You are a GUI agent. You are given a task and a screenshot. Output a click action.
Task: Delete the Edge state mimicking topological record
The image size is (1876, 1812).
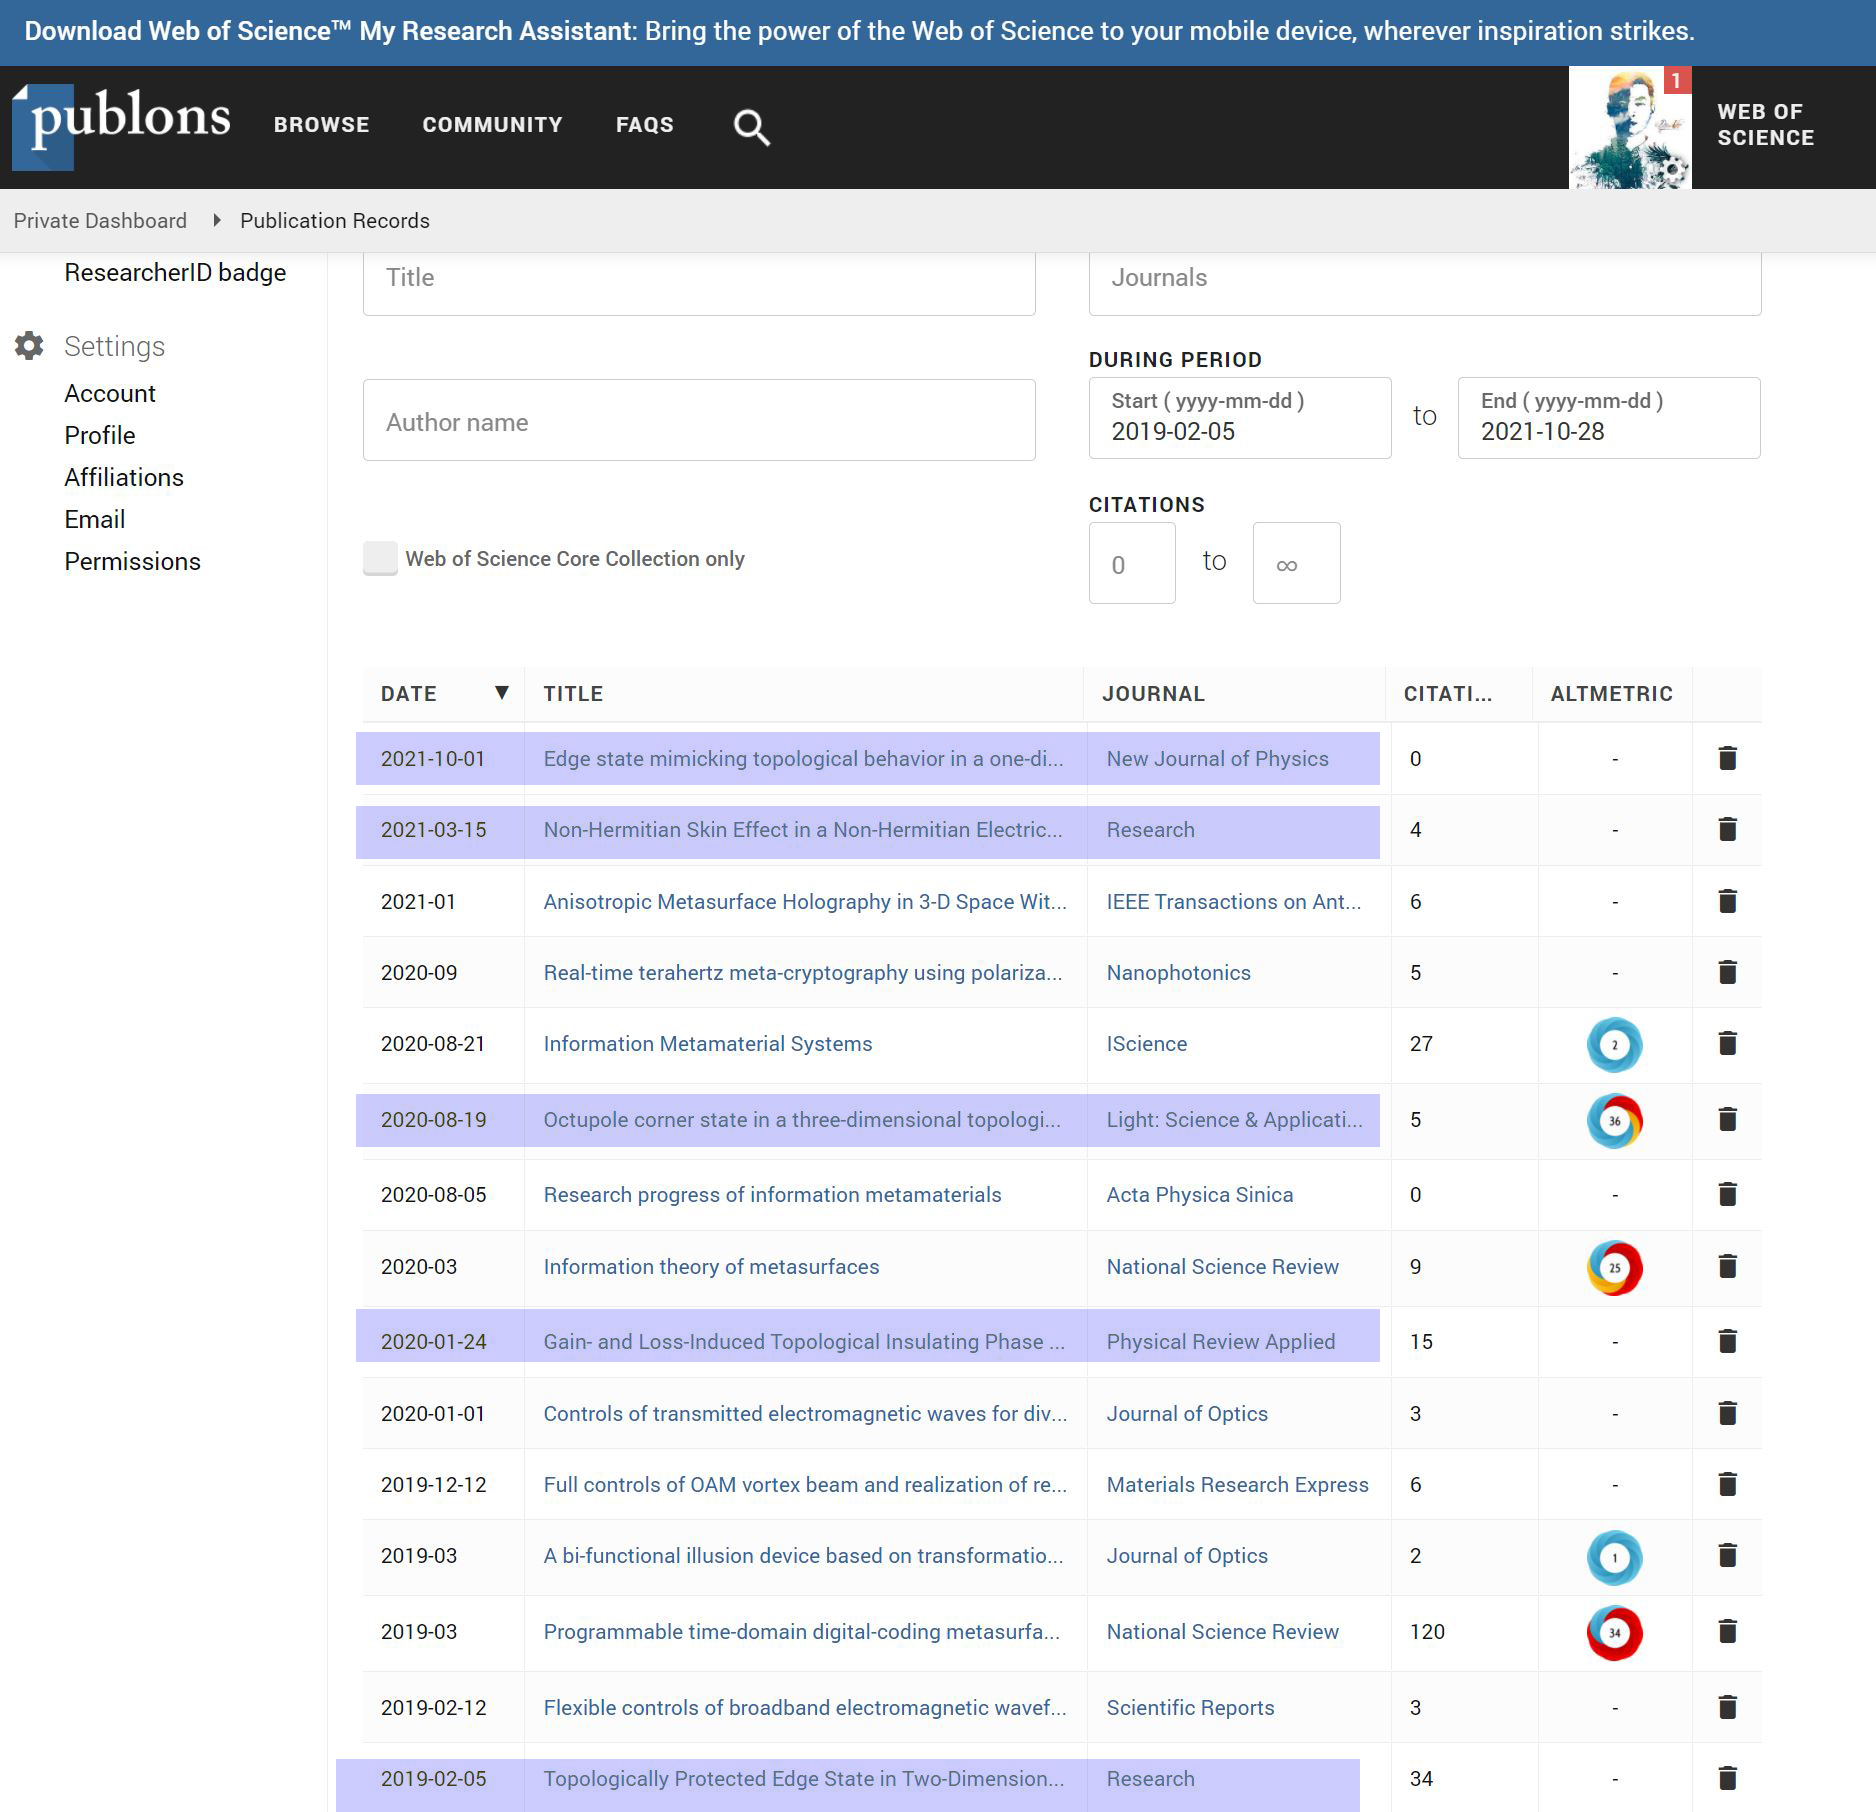[1727, 759]
